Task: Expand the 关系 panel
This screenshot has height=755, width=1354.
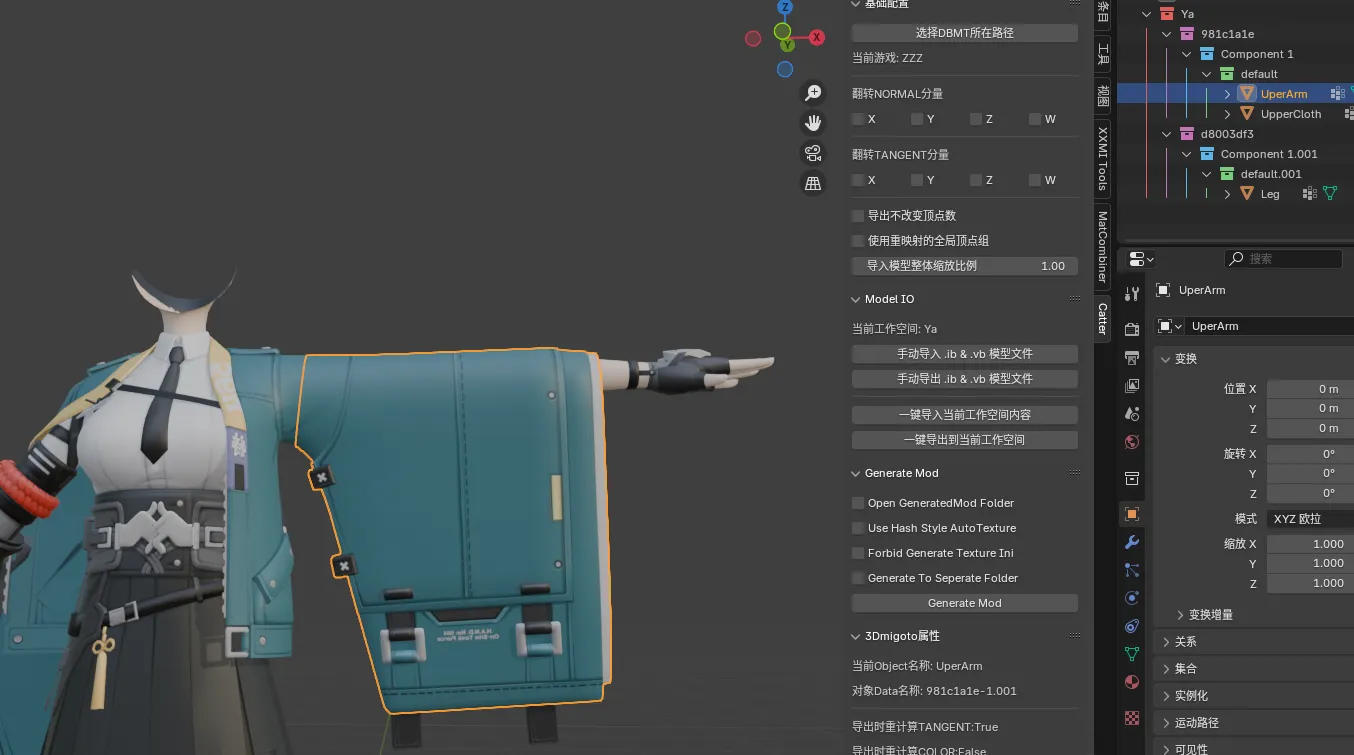Action: 1166,642
